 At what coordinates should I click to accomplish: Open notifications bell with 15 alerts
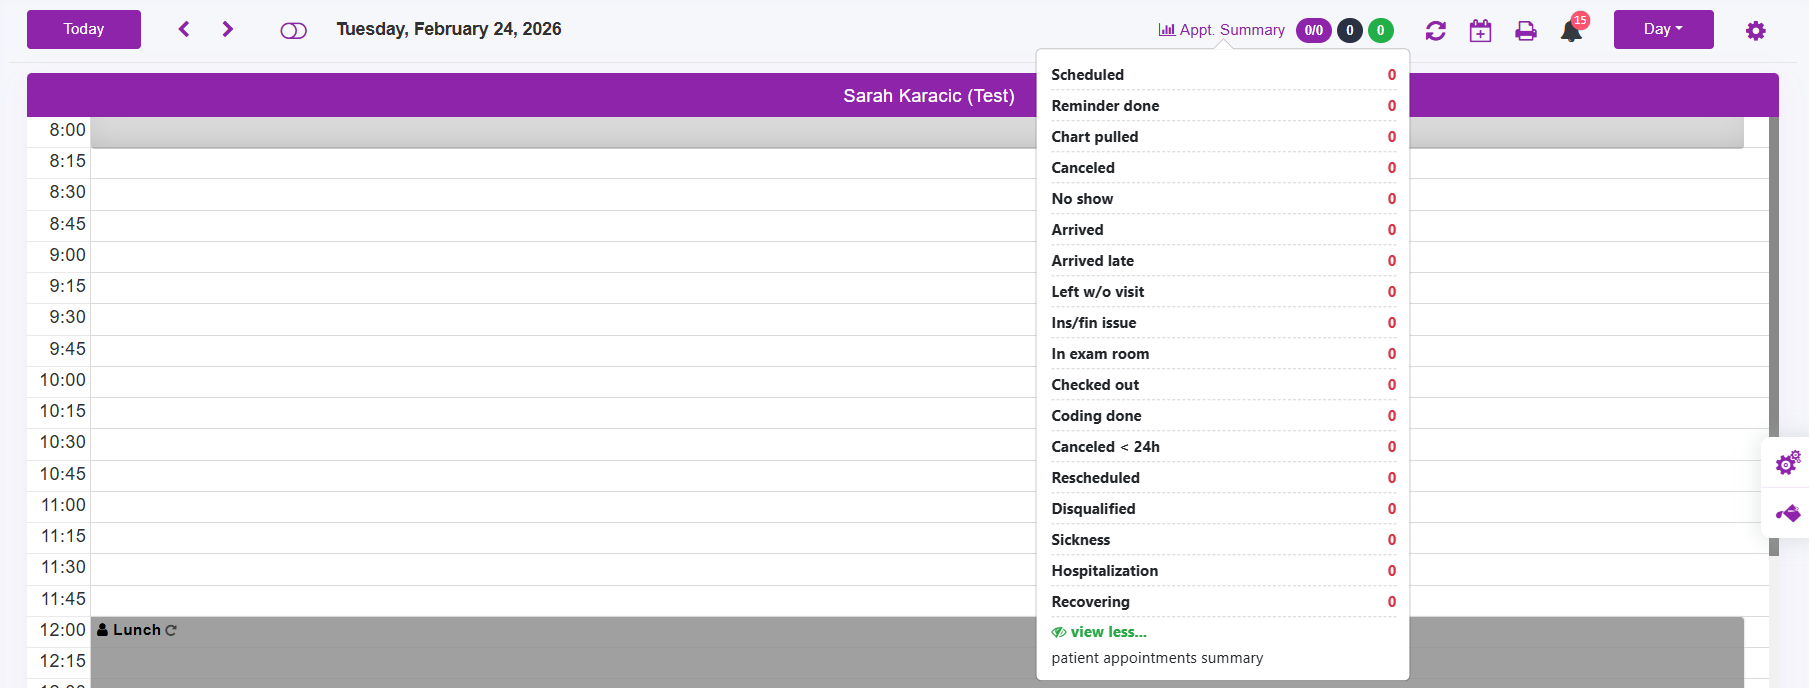click(1573, 29)
